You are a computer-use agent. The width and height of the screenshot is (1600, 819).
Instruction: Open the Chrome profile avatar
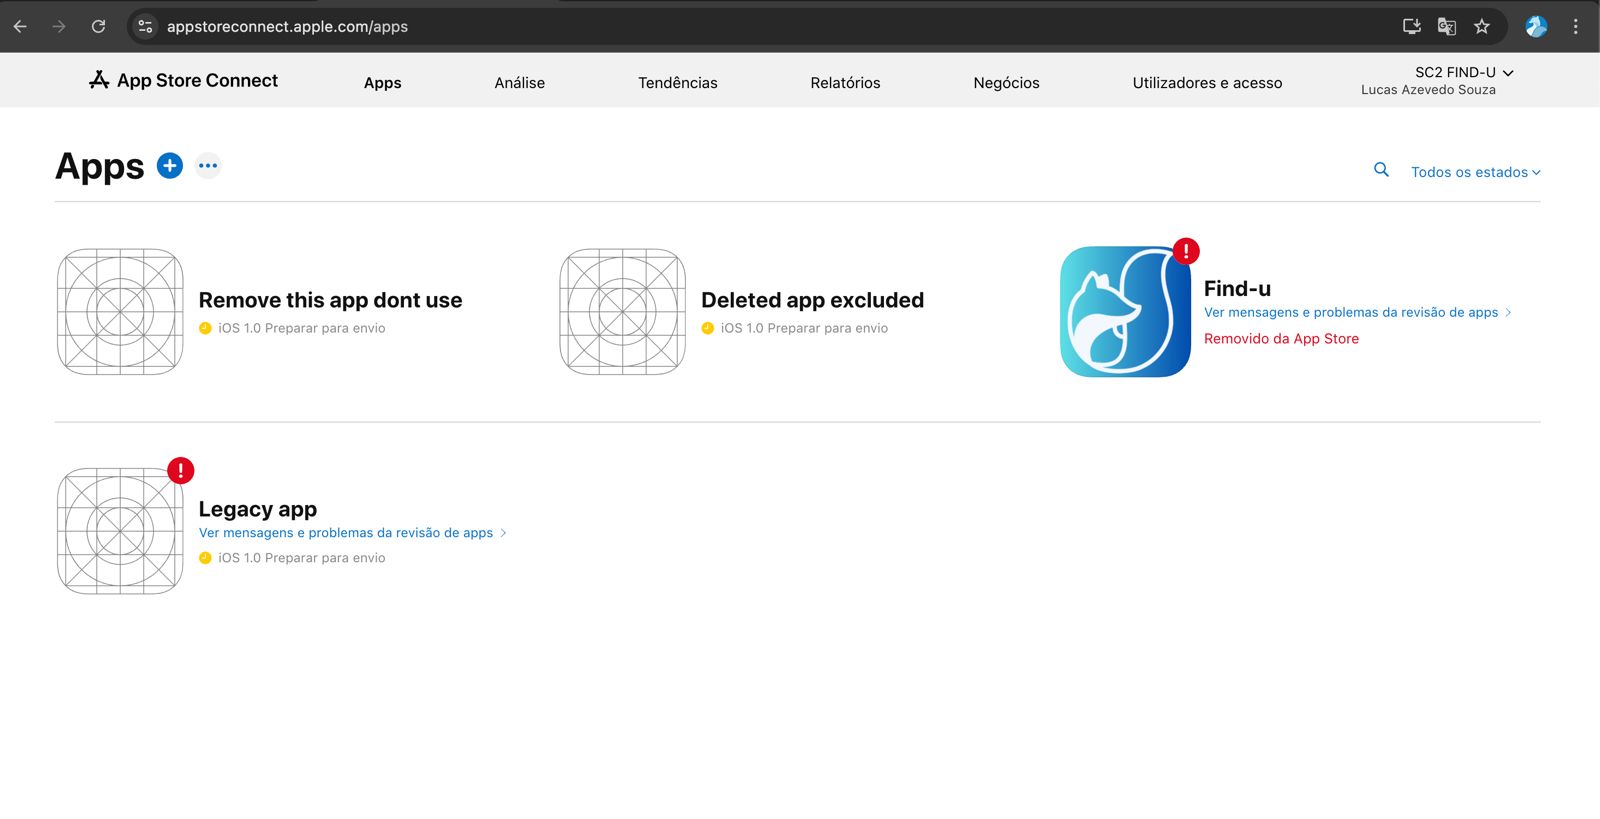point(1536,27)
